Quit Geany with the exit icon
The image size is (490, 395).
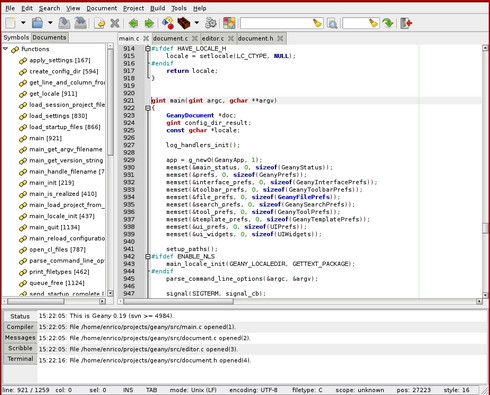tap(406, 23)
